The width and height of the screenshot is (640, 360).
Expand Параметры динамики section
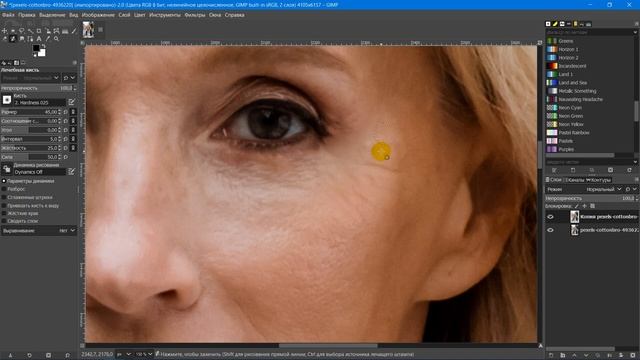(x=4, y=181)
